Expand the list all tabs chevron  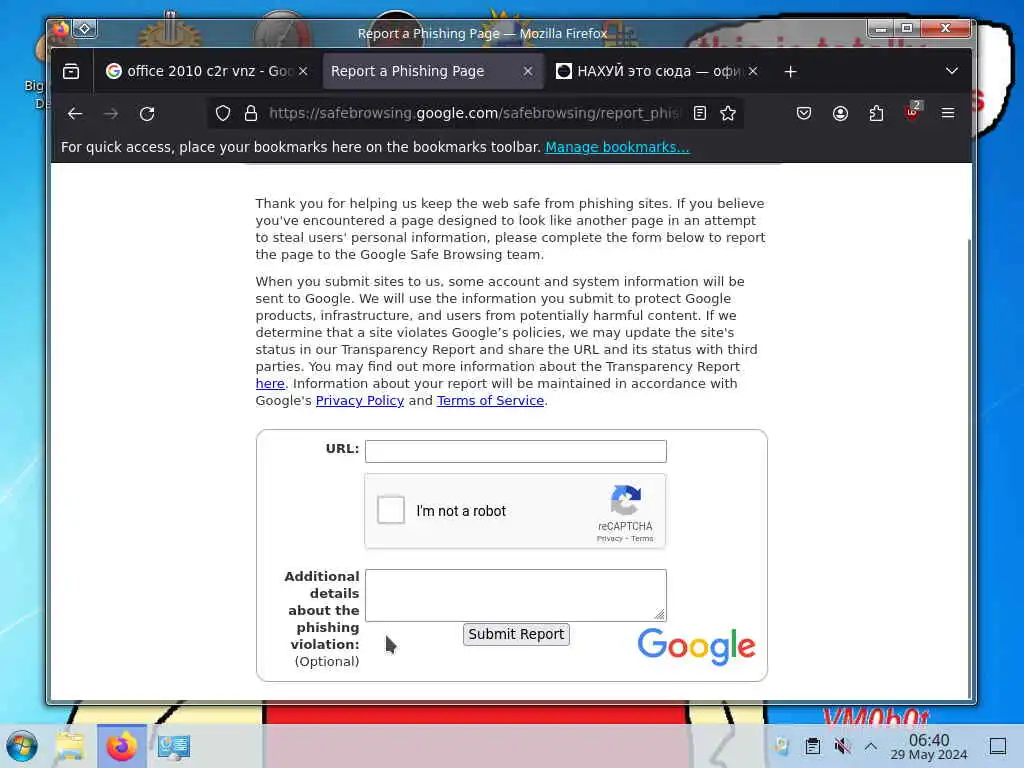952,71
